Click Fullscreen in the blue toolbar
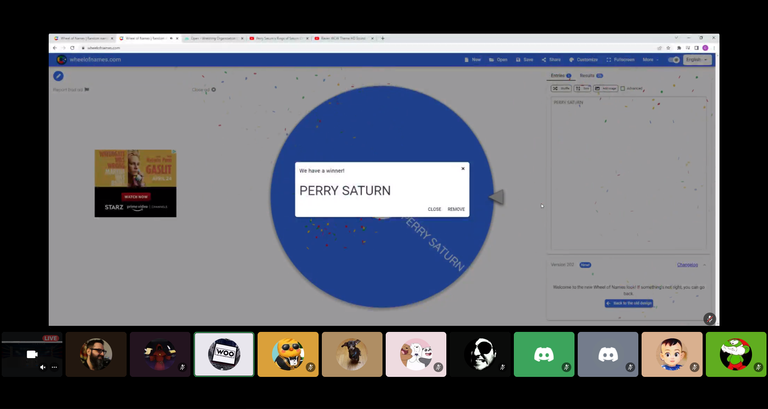 click(621, 60)
